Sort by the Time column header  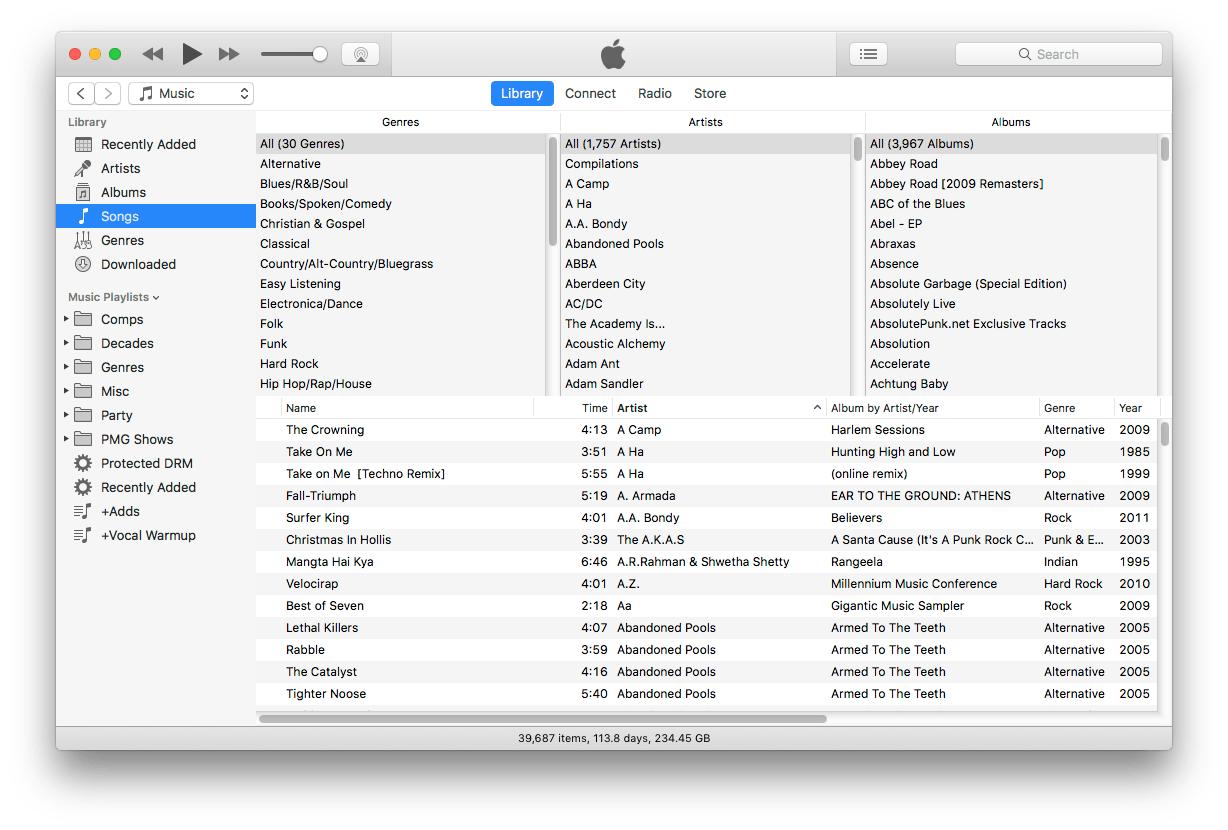[x=573, y=408]
